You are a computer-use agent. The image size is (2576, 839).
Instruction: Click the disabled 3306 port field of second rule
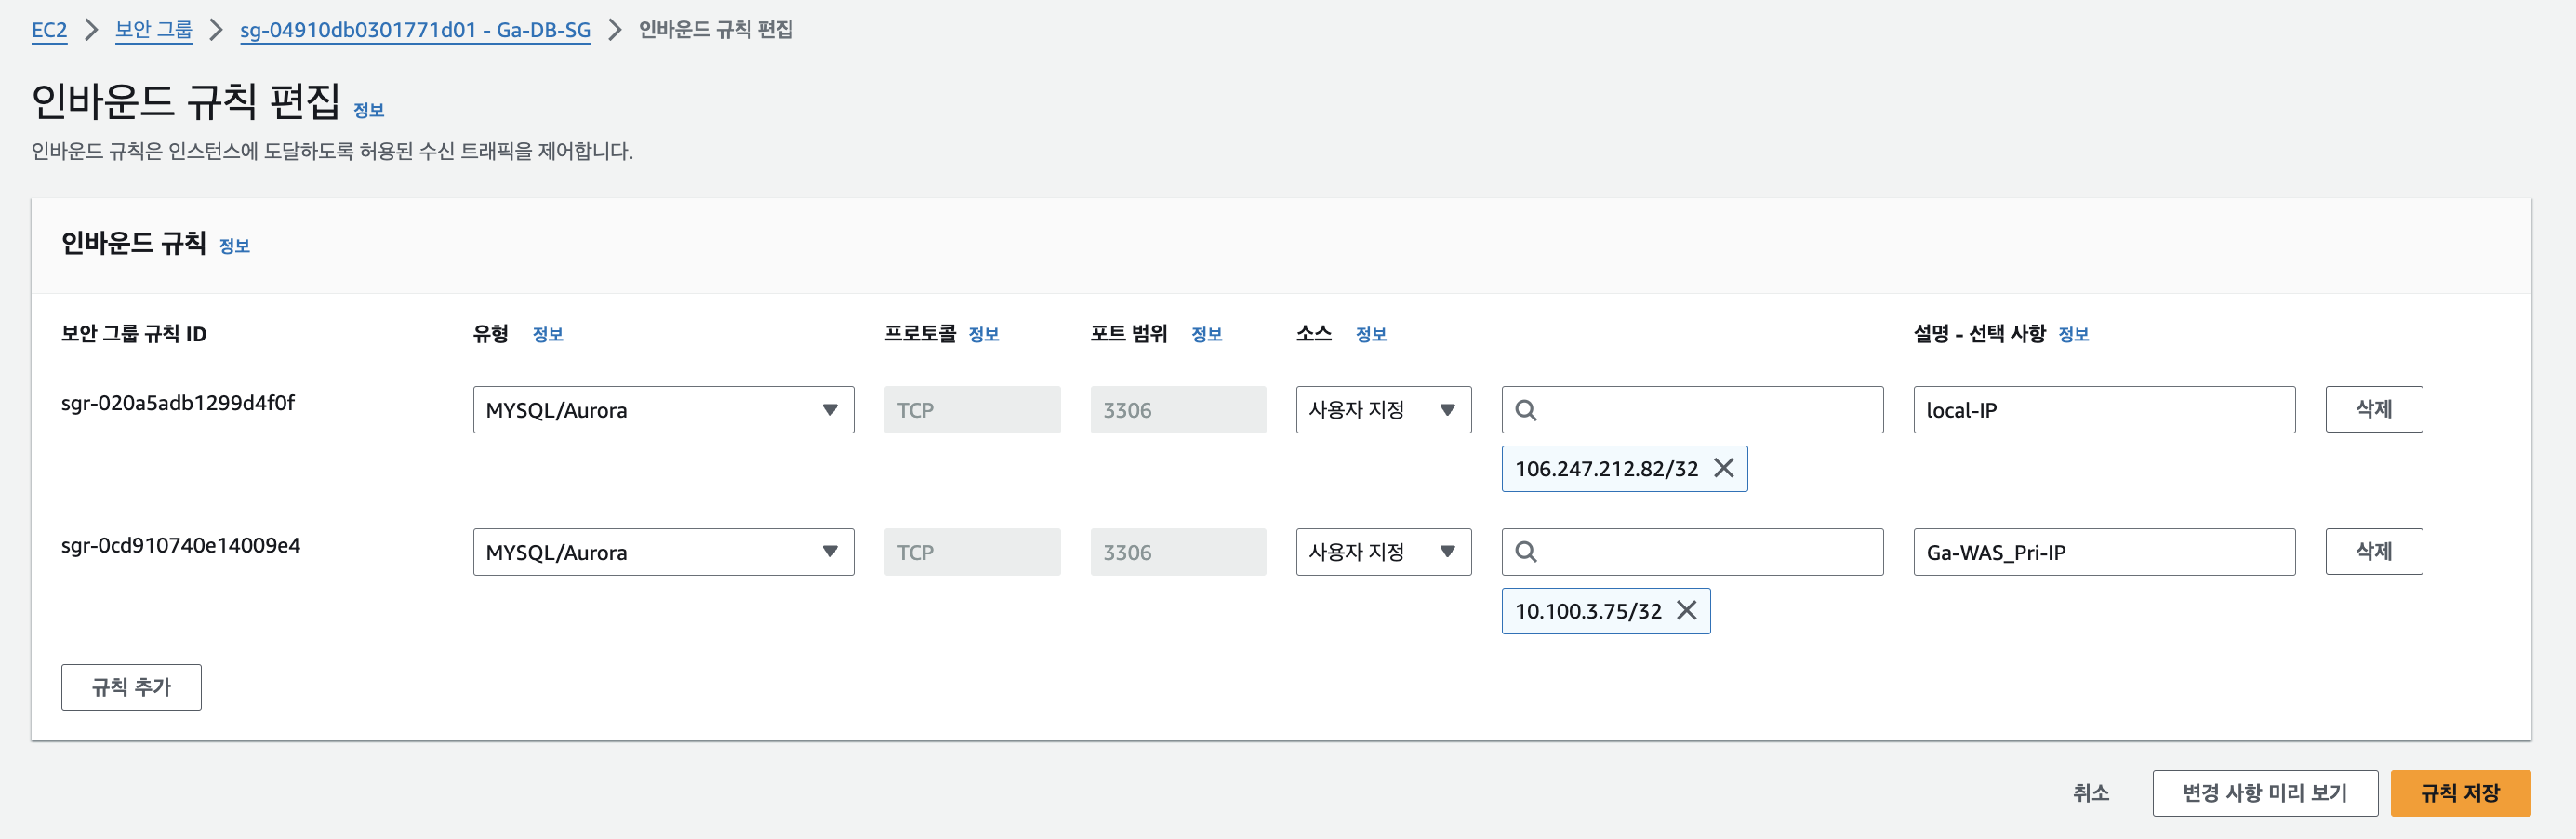(1178, 552)
